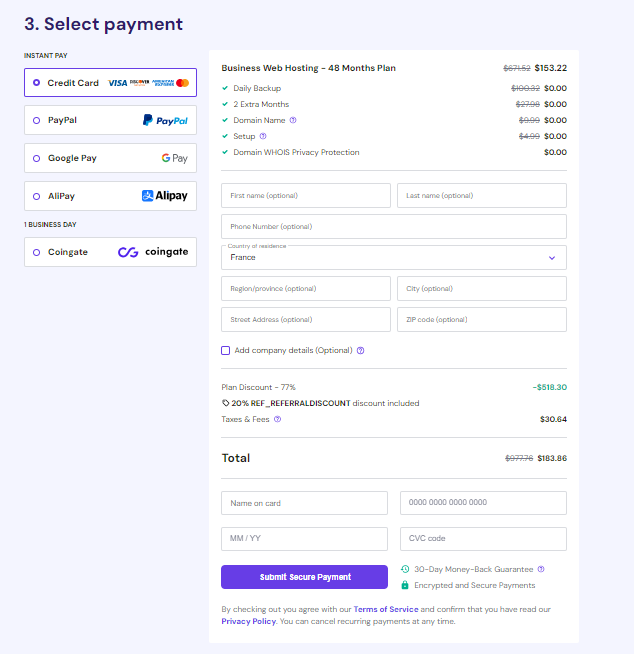This screenshot has height=654, width=634.
Task: Click the Daily Backup checkmark icon
Action: tap(225, 88)
